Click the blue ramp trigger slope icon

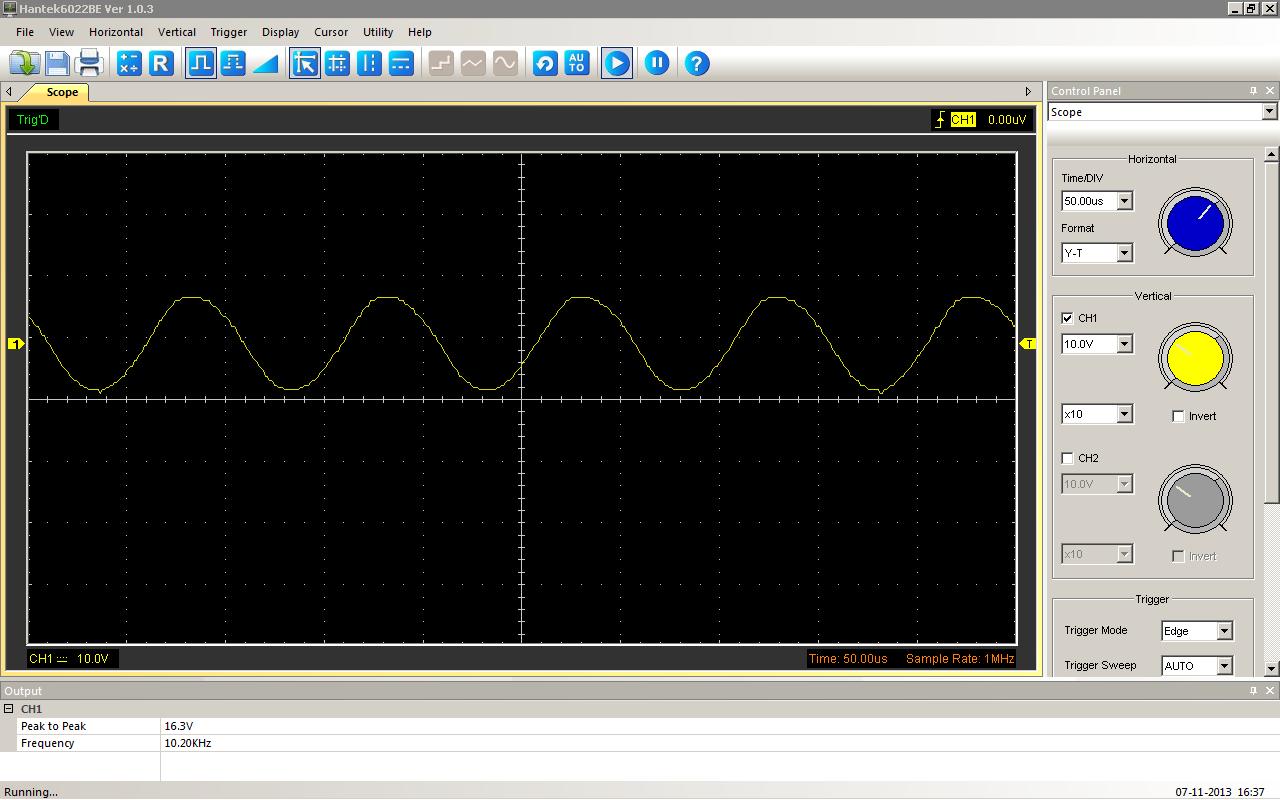(265, 64)
